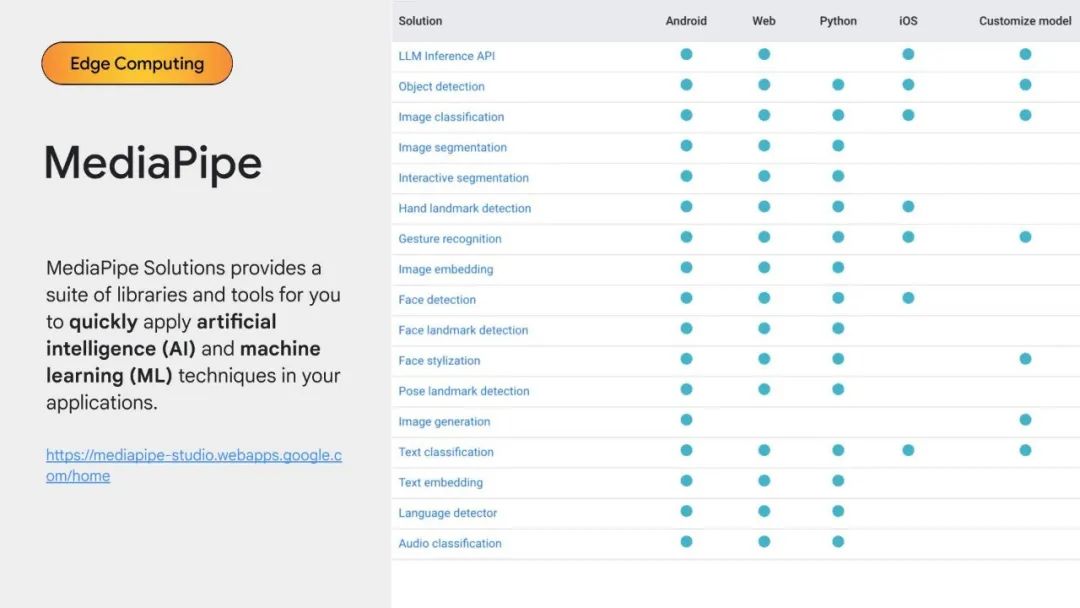Click the Android column header
The height and width of the screenshot is (608, 1080).
tap(686, 21)
